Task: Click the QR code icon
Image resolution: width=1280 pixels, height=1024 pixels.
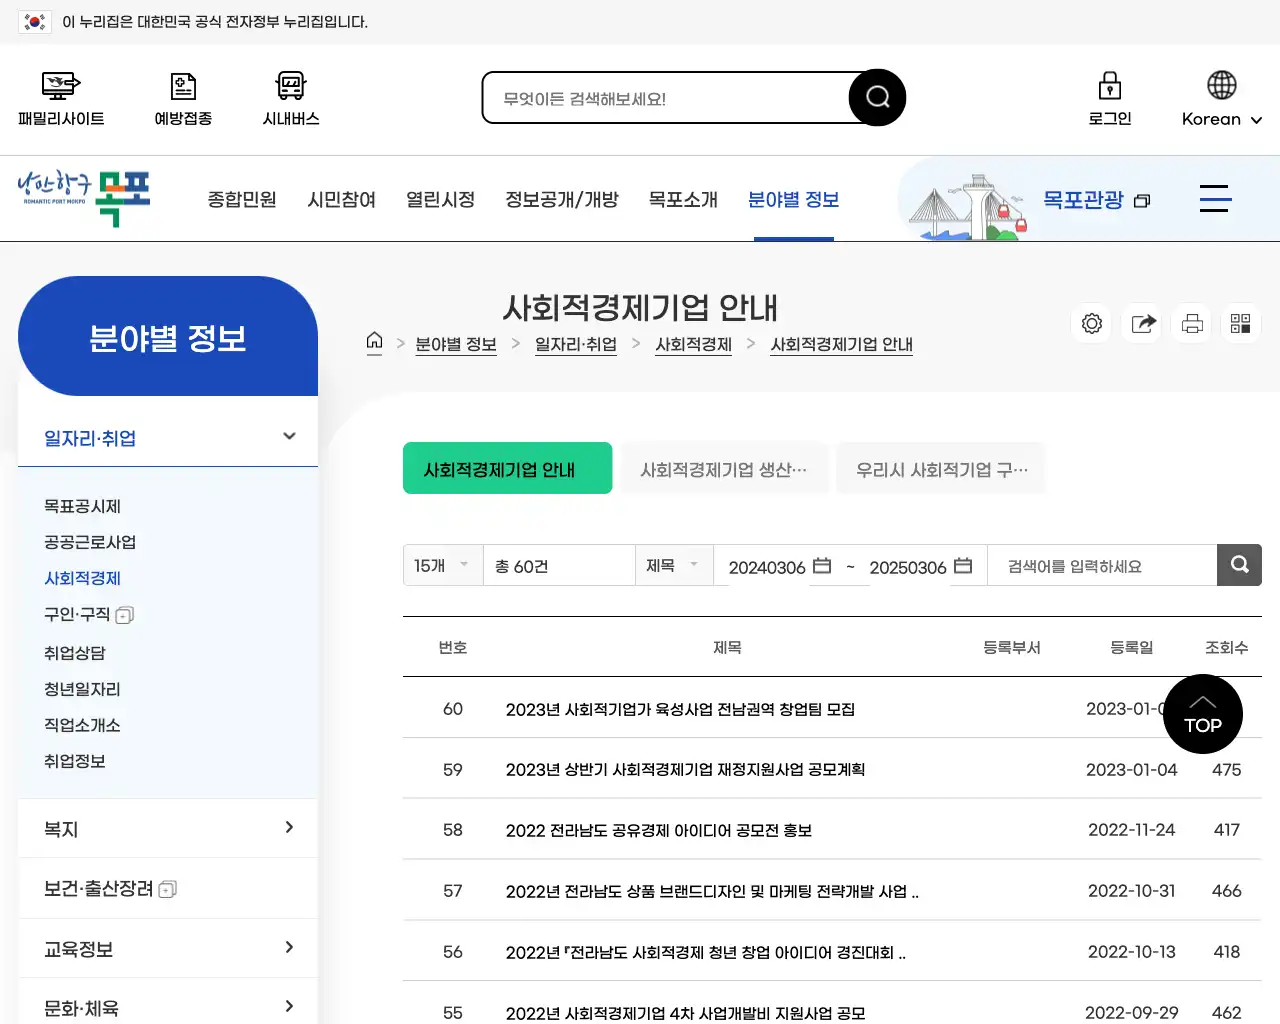Action: 1241,323
